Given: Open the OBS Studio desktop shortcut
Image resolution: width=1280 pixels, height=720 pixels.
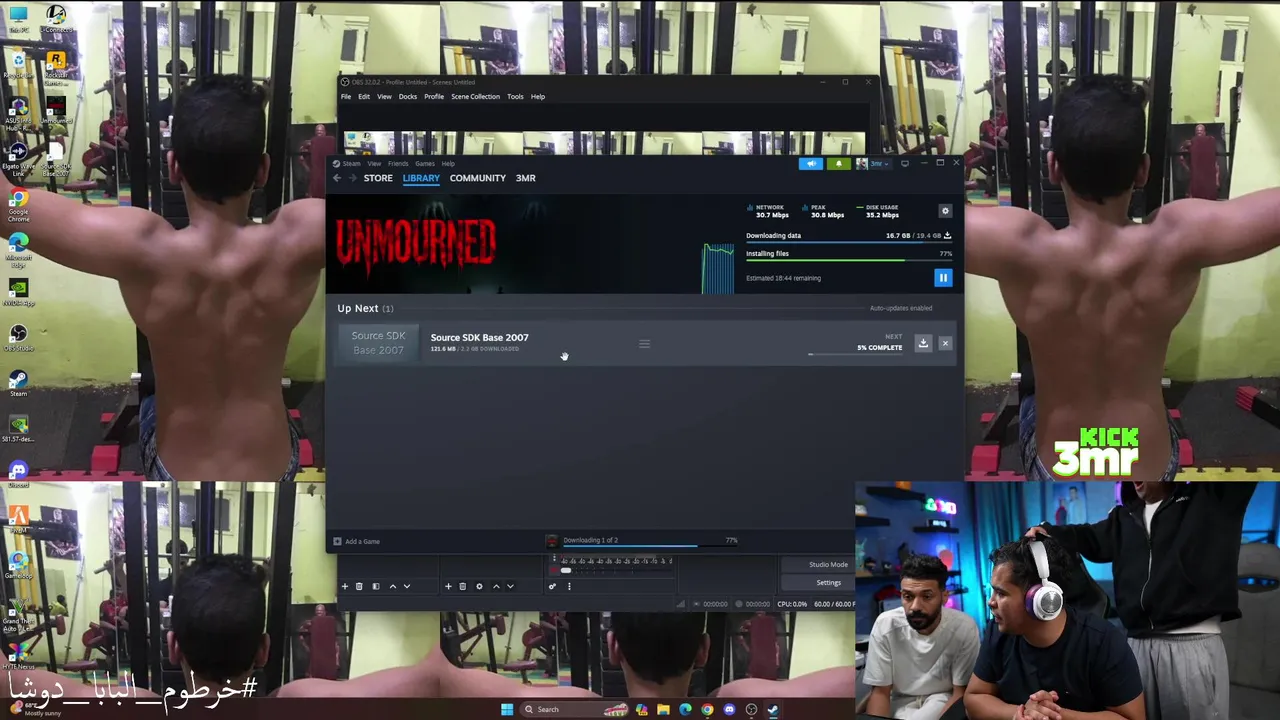Looking at the screenshot, I should point(18,337).
